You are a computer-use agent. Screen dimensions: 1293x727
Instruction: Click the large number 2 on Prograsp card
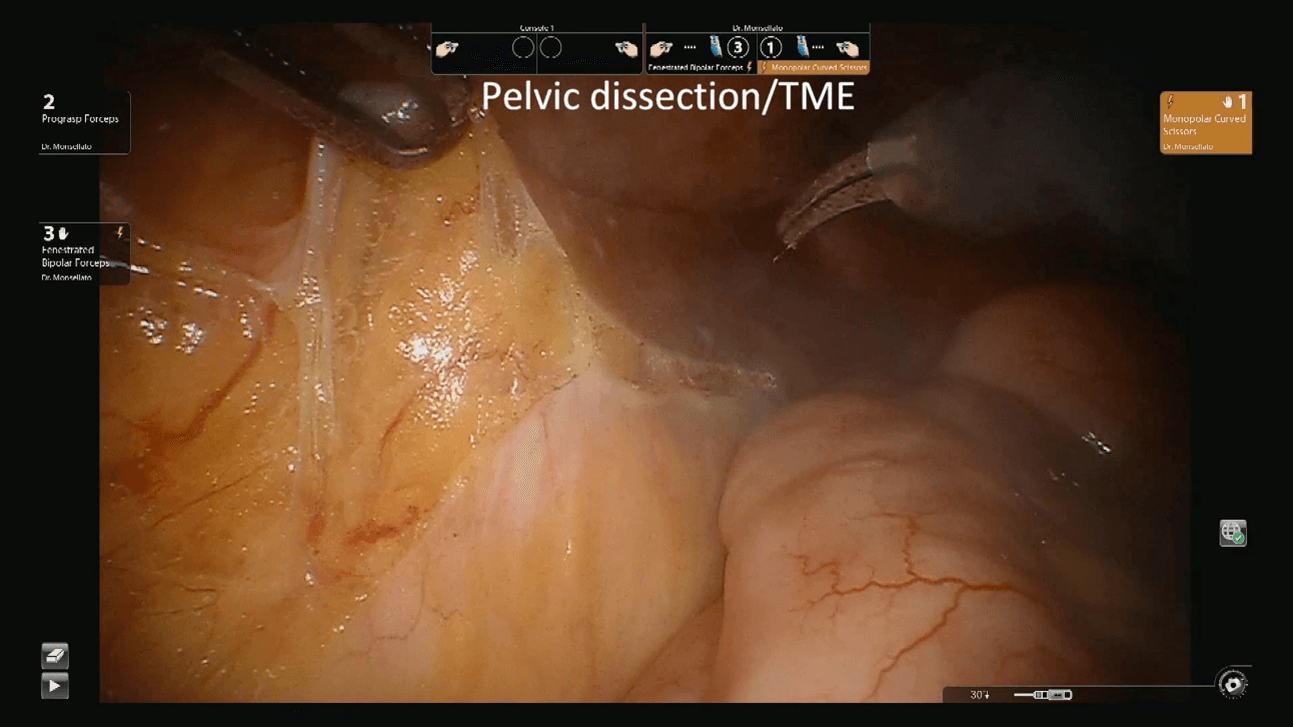coord(49,102)
